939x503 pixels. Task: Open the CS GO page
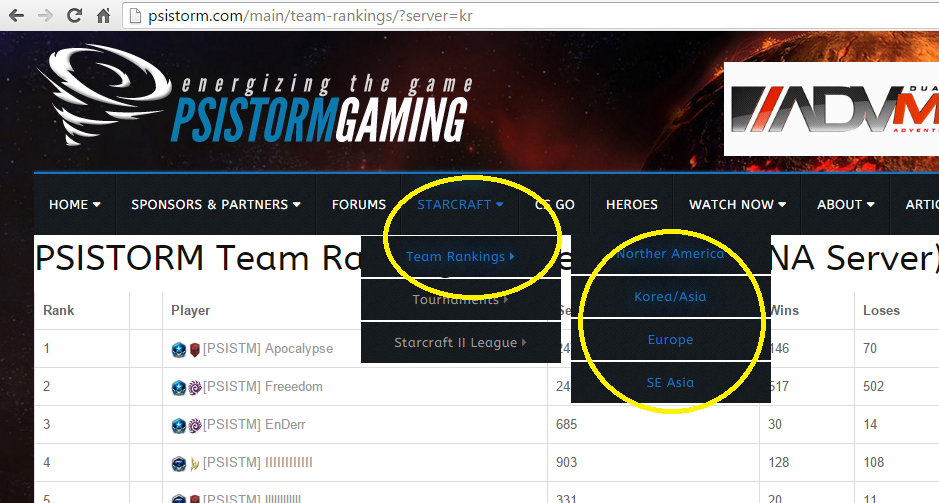tap(555, 205)
